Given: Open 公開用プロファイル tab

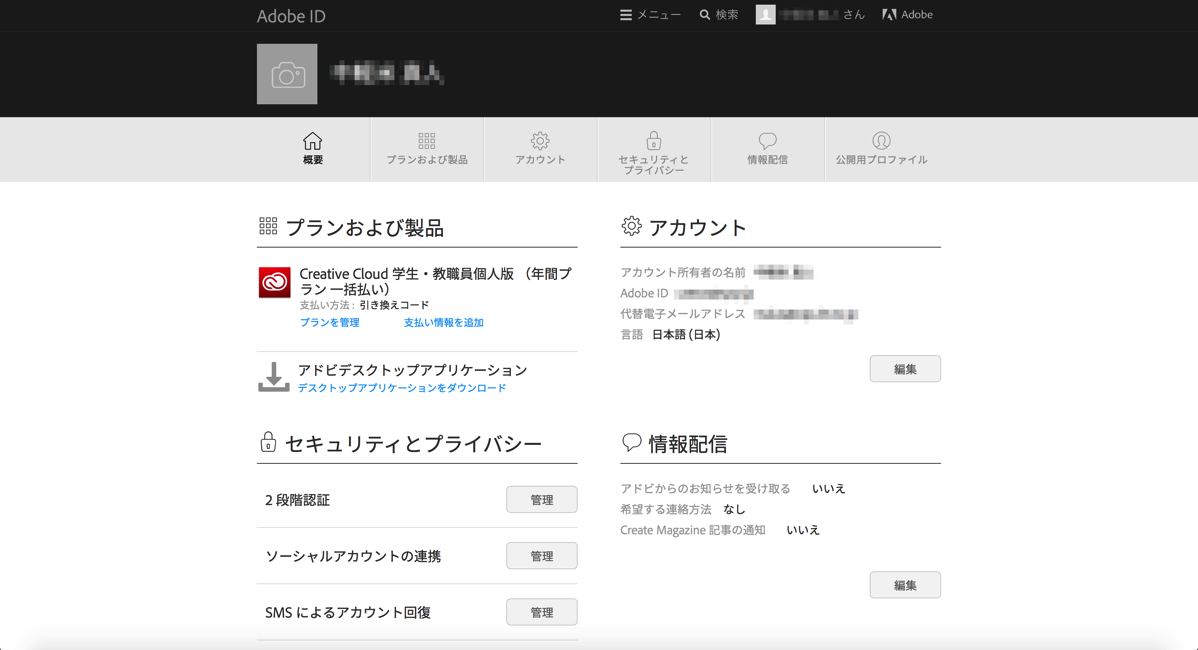Looking at the screenshot, I should pyautogui.click(x=881, y=150).
